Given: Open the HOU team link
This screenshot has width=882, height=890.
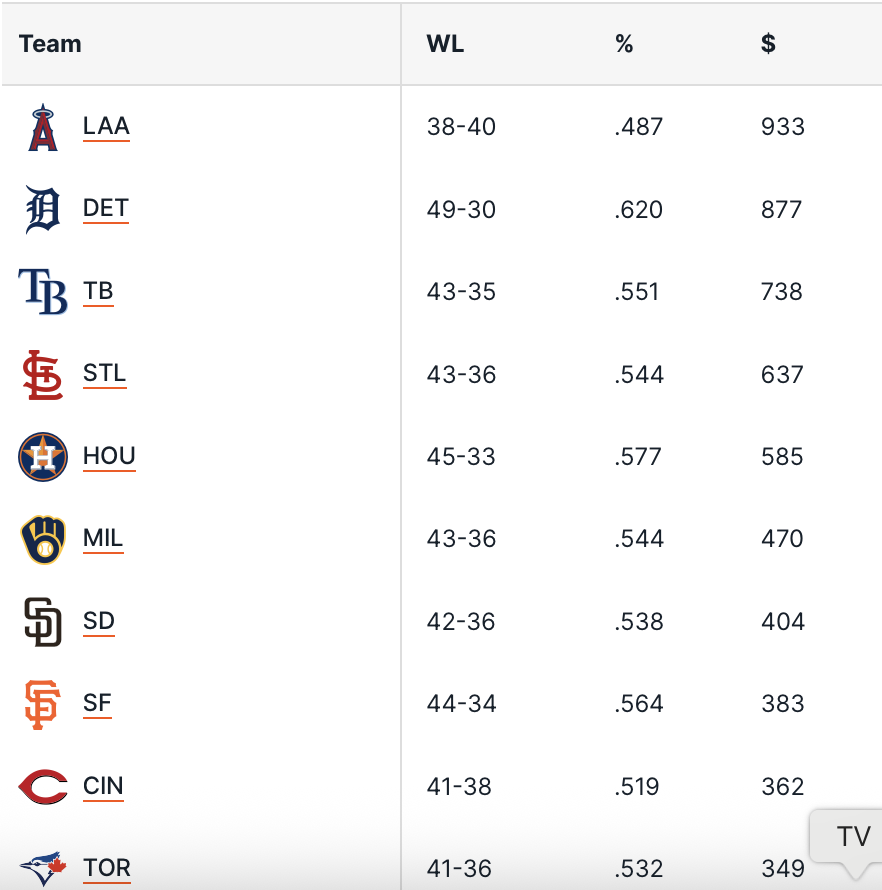Looking at the screenshot, I should [x=109, y=456].
